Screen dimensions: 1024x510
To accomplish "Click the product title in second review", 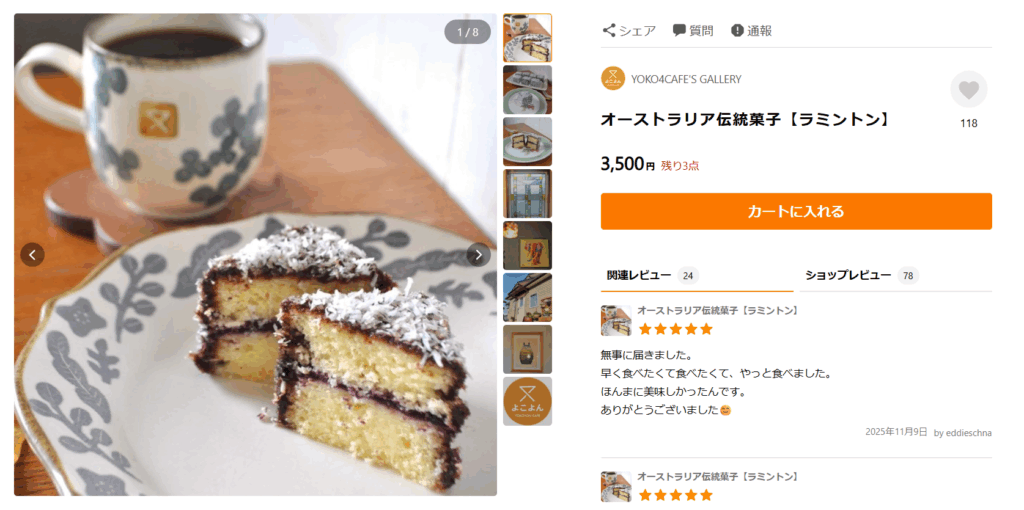I will (717, 477).
